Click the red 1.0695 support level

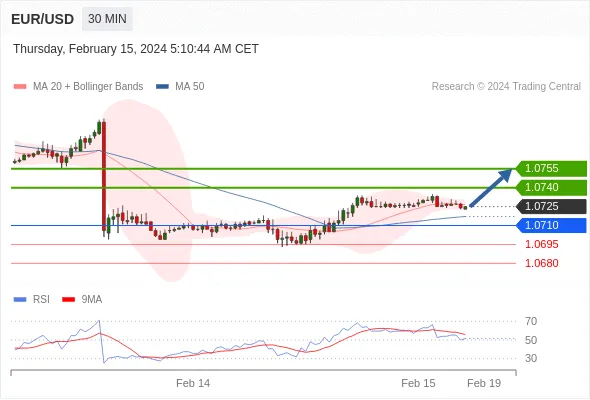[x=542, y=244]
